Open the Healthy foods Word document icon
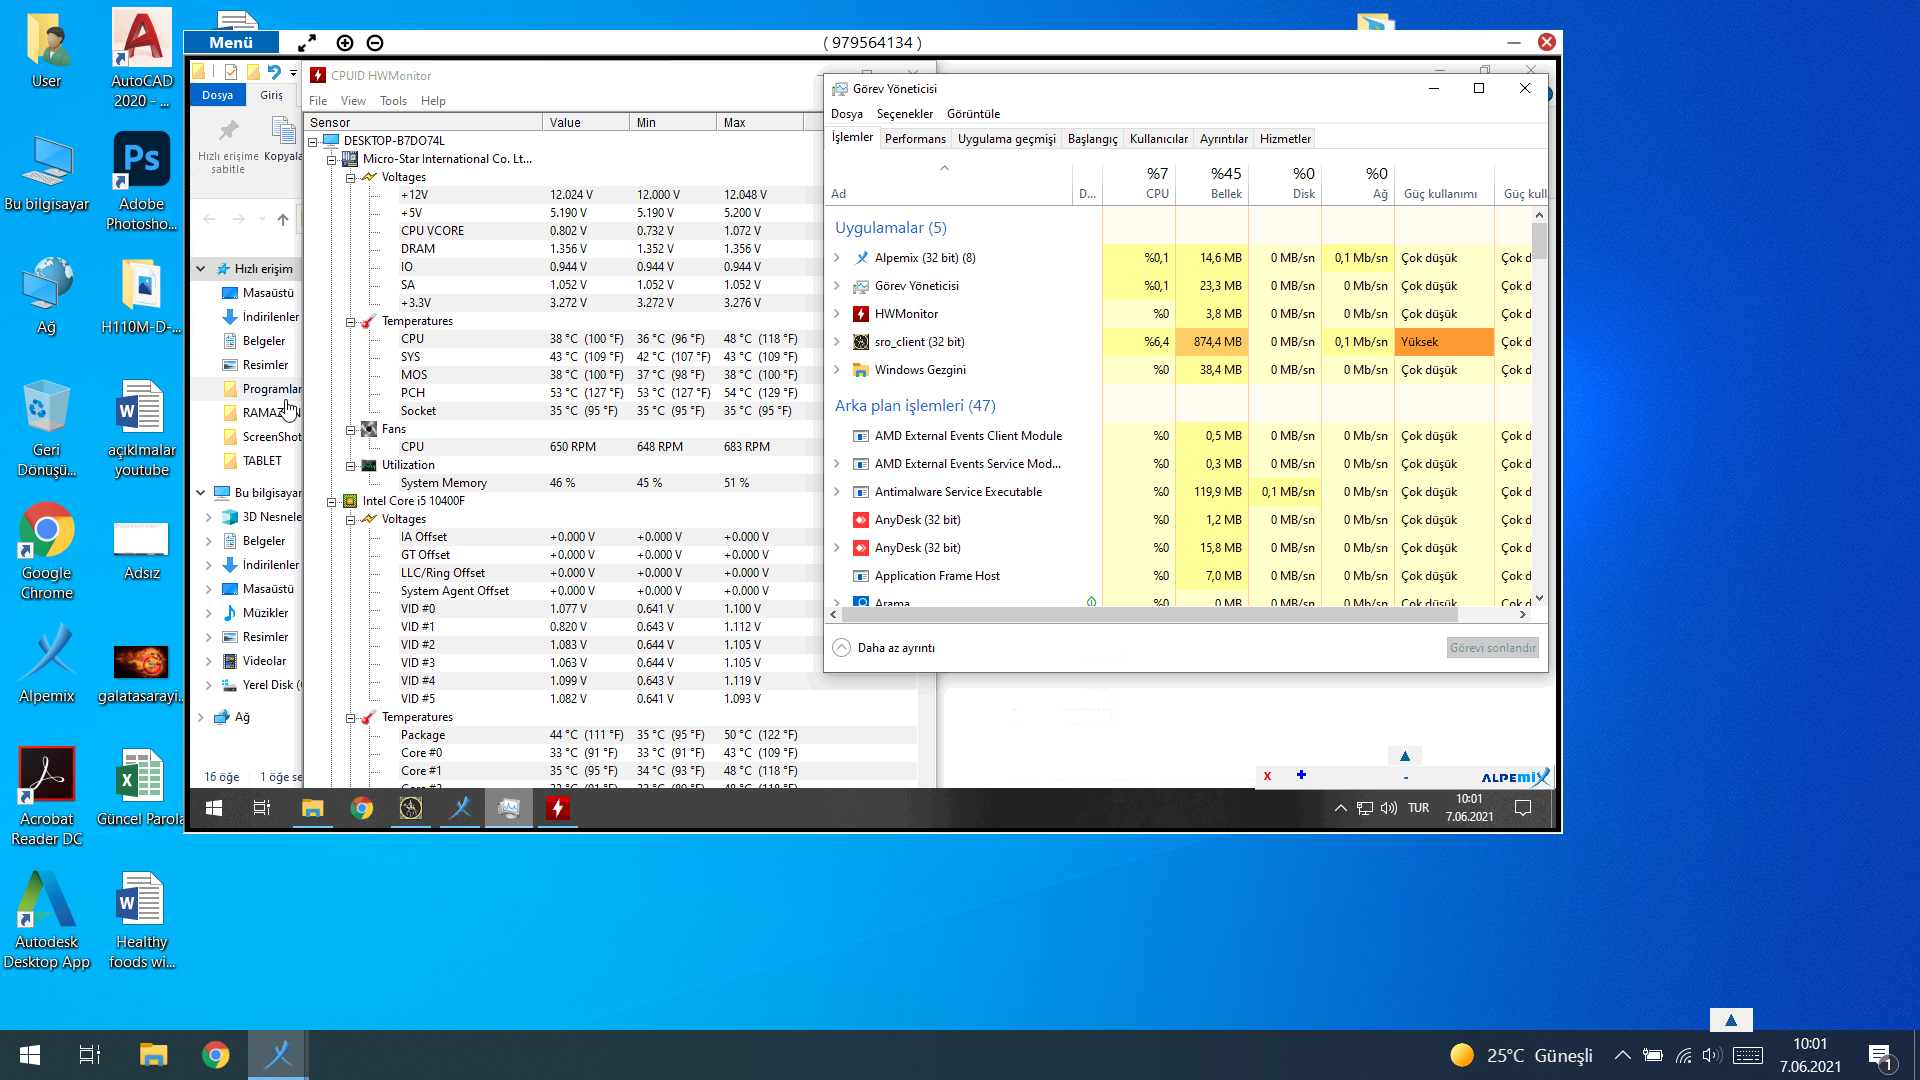1920x1080 pixels. point(142,919)
